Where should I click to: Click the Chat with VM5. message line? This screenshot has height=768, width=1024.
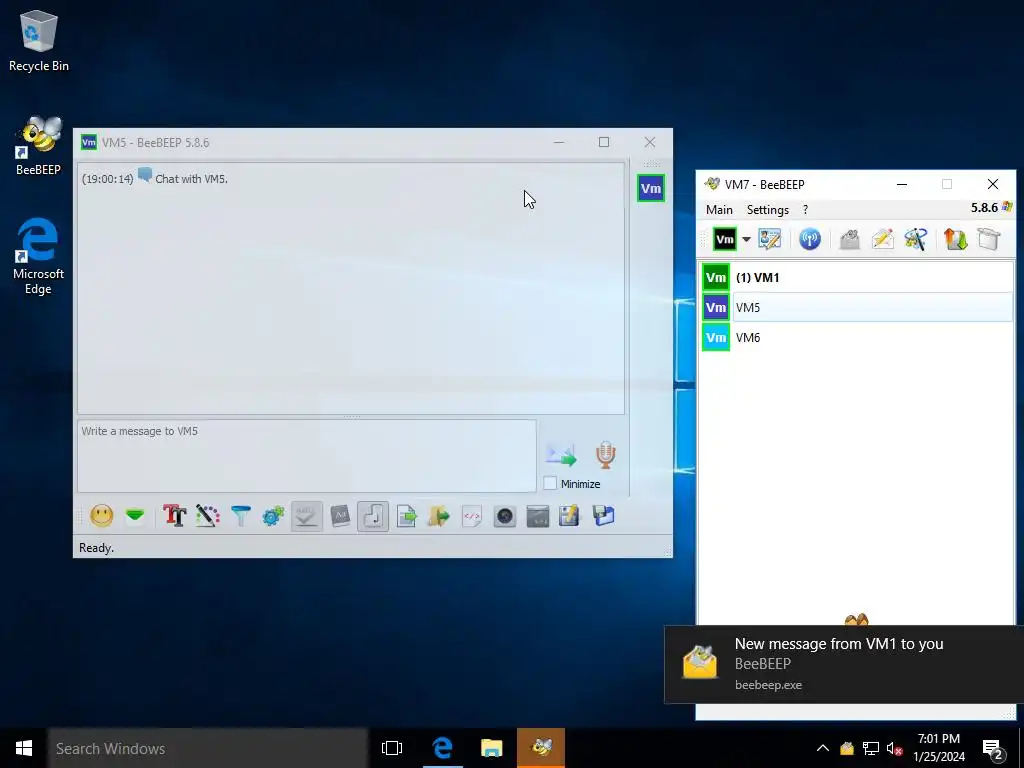click(191, 179)
